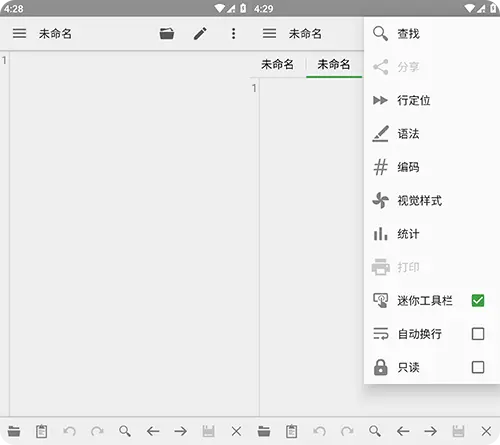Screen dimensions: 500x445
Task: Enable the 自动换行 word wrap checkbox
Action: click(x=478, y=334)
